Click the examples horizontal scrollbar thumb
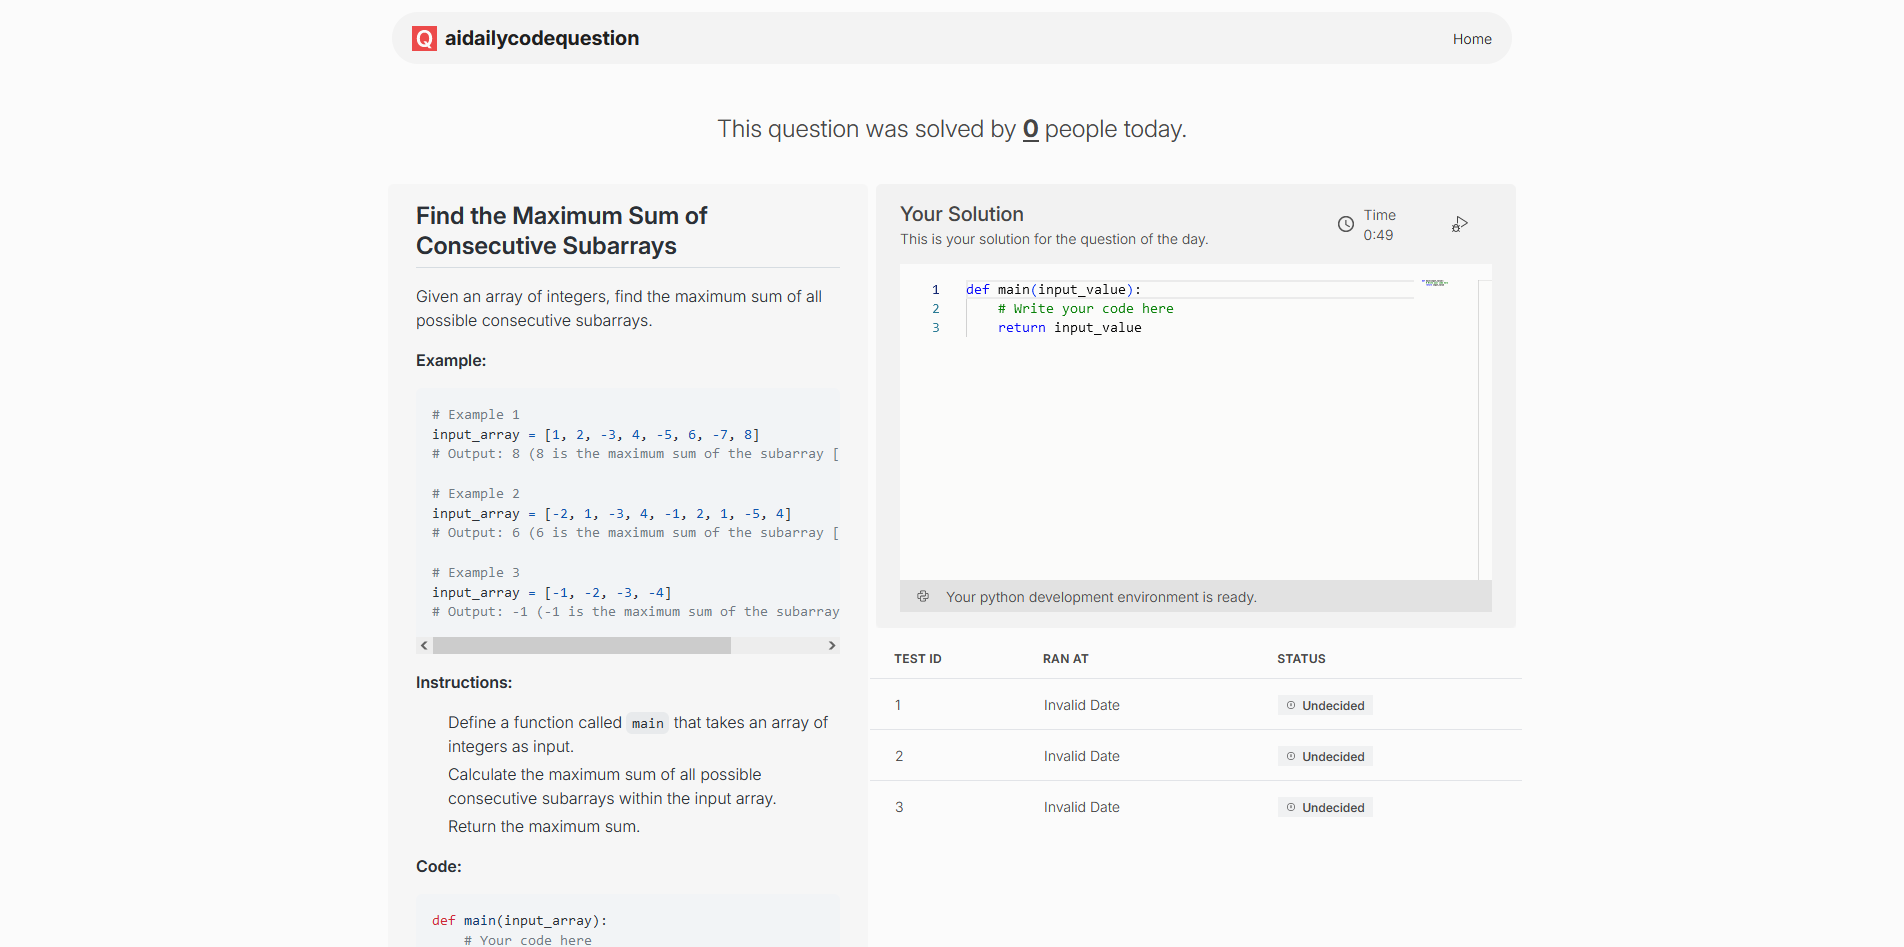The width and height of the screenshot is (1904, 947). tap(581, 646)
